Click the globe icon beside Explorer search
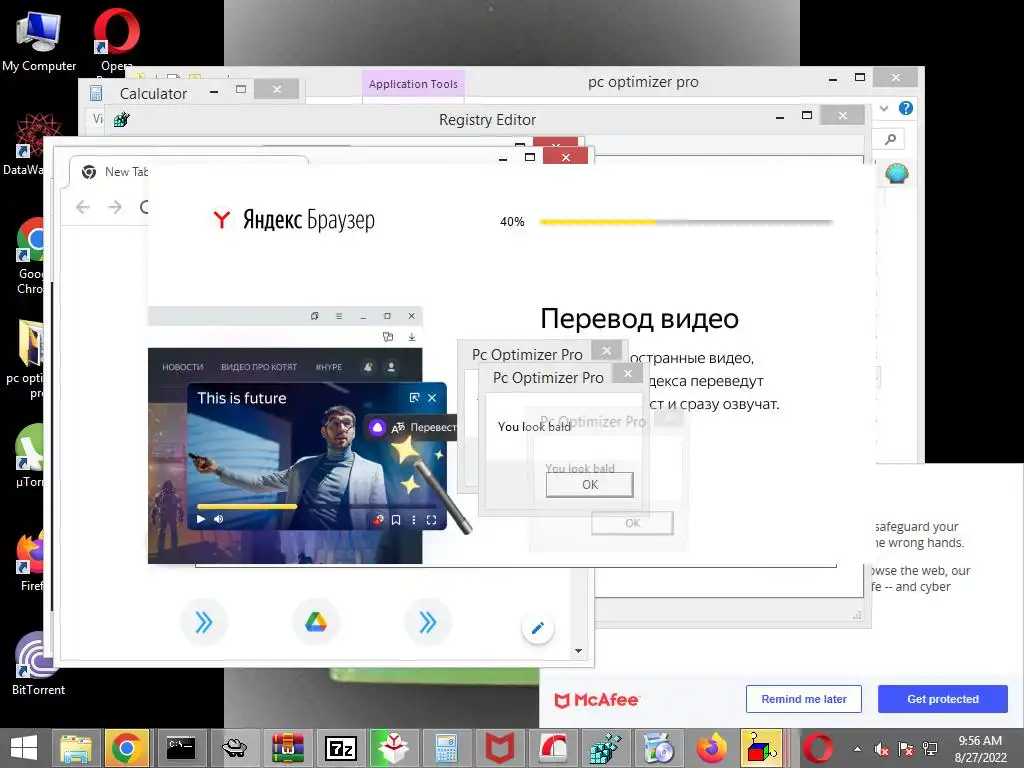The height and width of the screenshot is (768, 1024). pos(897,174)
